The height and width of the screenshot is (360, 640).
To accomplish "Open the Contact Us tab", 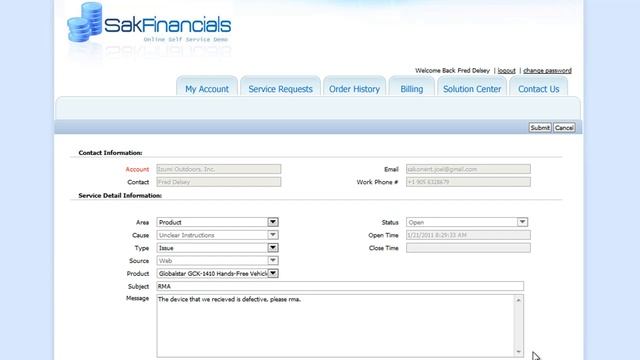I will pyautogui.click(x=538, y=87).
